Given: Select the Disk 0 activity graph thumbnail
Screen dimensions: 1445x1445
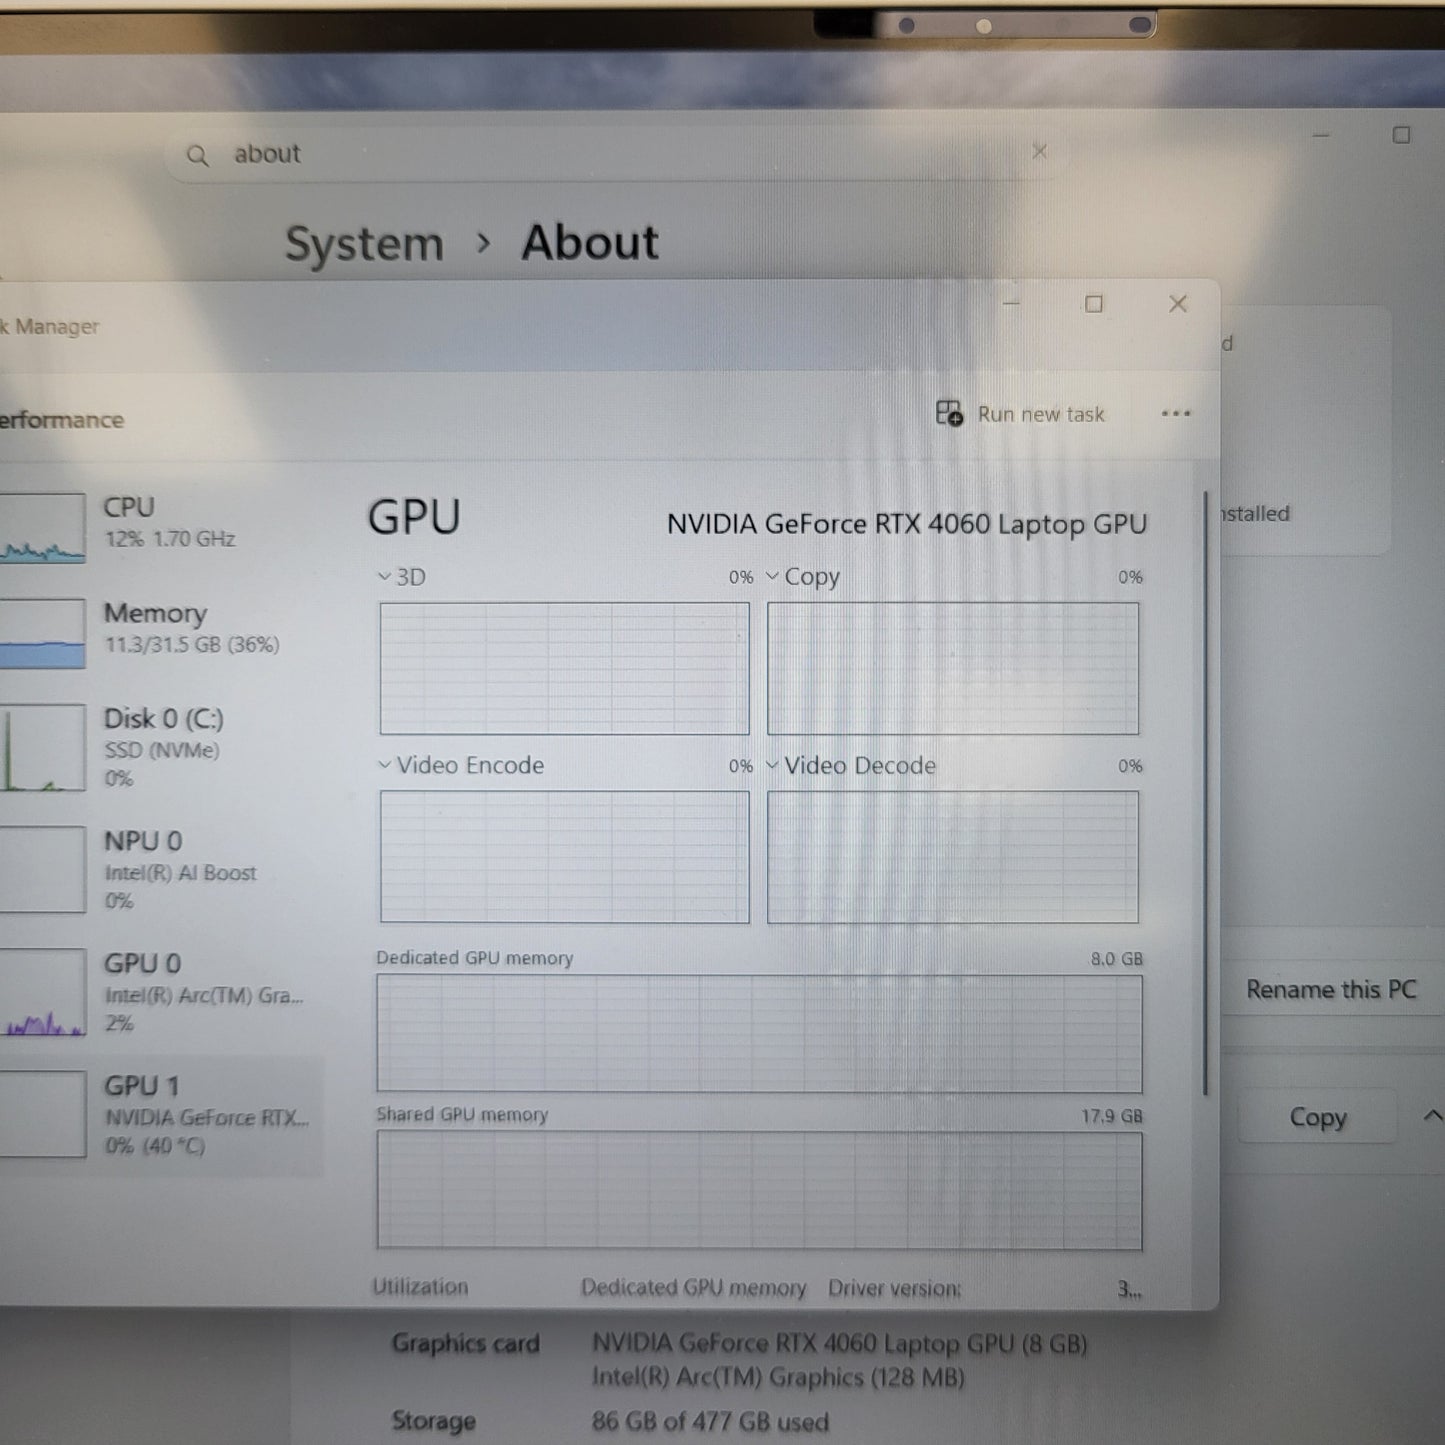Looking at the screenshot, I should 42,748.
